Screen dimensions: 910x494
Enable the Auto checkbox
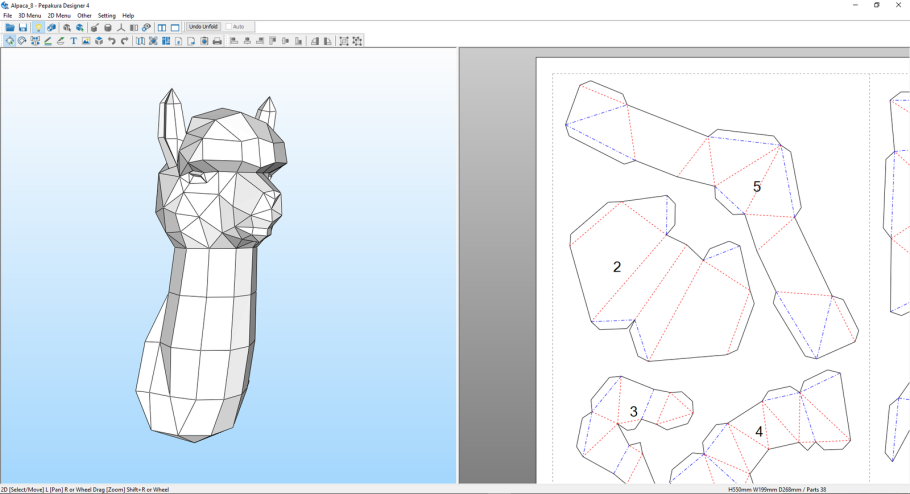coord(230,27)
